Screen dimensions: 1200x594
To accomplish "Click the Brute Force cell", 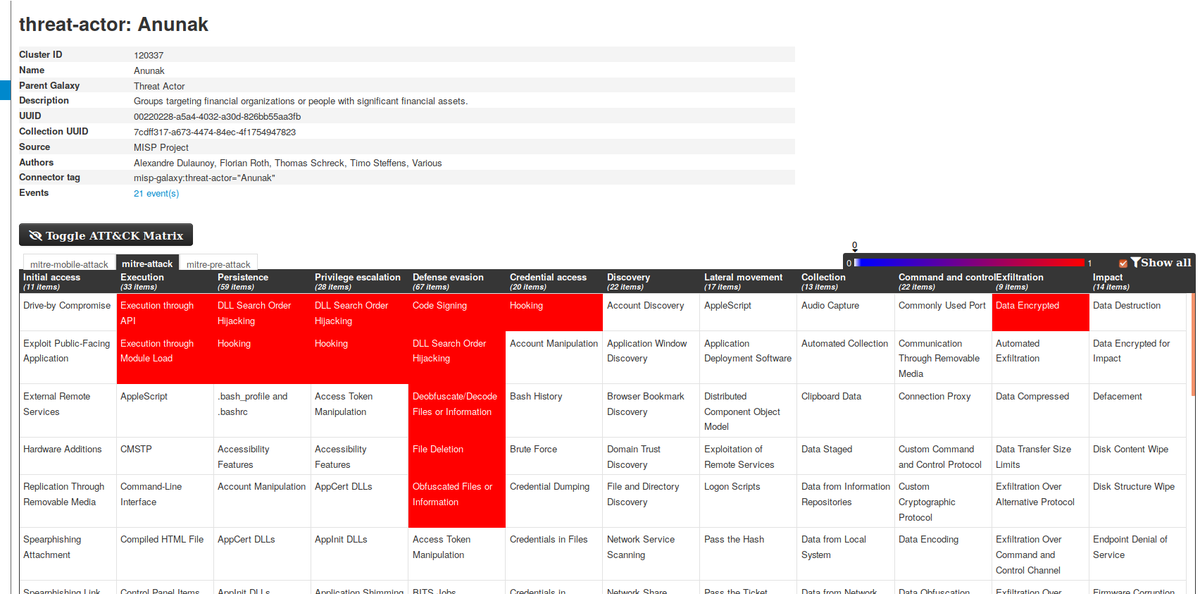I will 554,456.
